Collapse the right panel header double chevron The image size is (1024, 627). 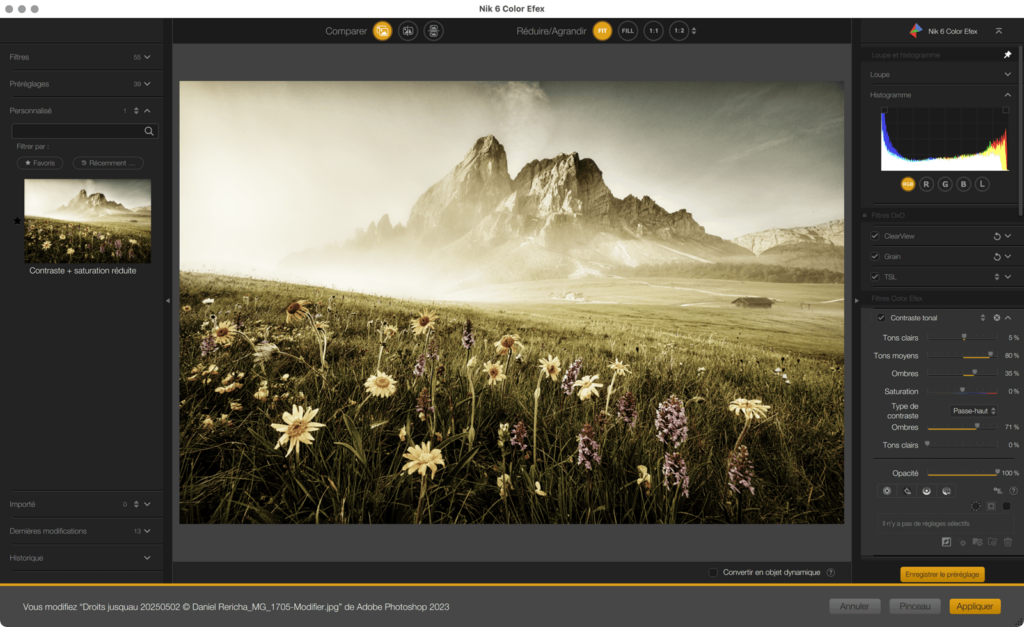pos(999,31)
